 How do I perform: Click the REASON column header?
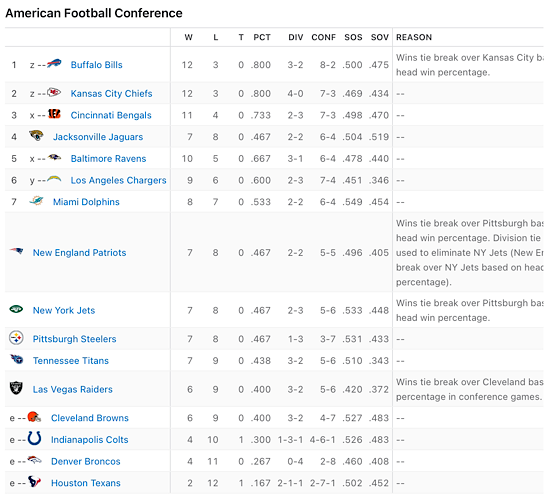point(414,37)
